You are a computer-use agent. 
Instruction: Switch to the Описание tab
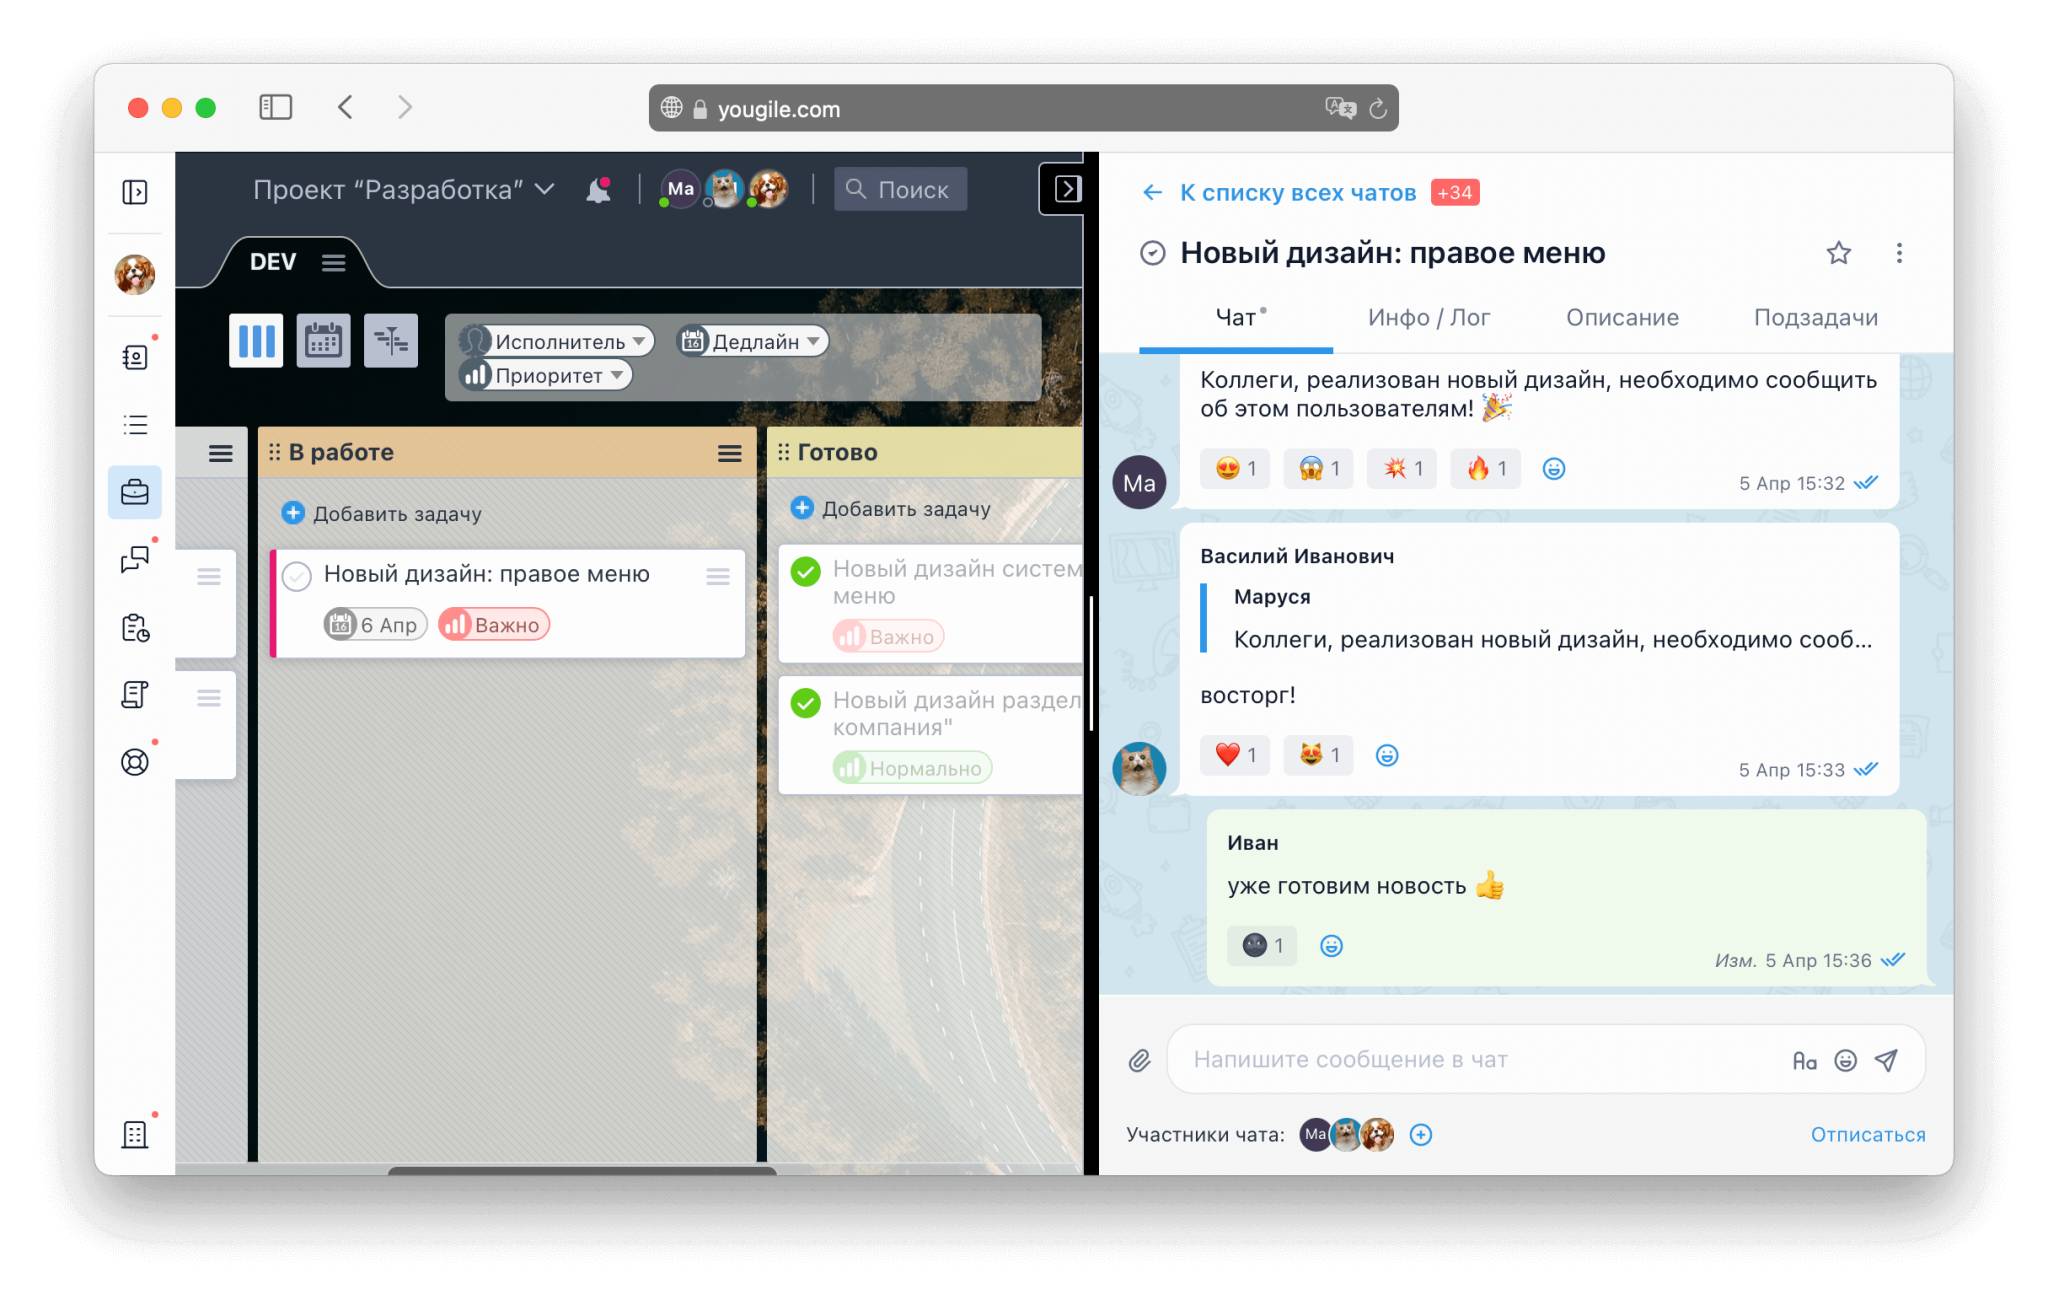coord(1621,318)
